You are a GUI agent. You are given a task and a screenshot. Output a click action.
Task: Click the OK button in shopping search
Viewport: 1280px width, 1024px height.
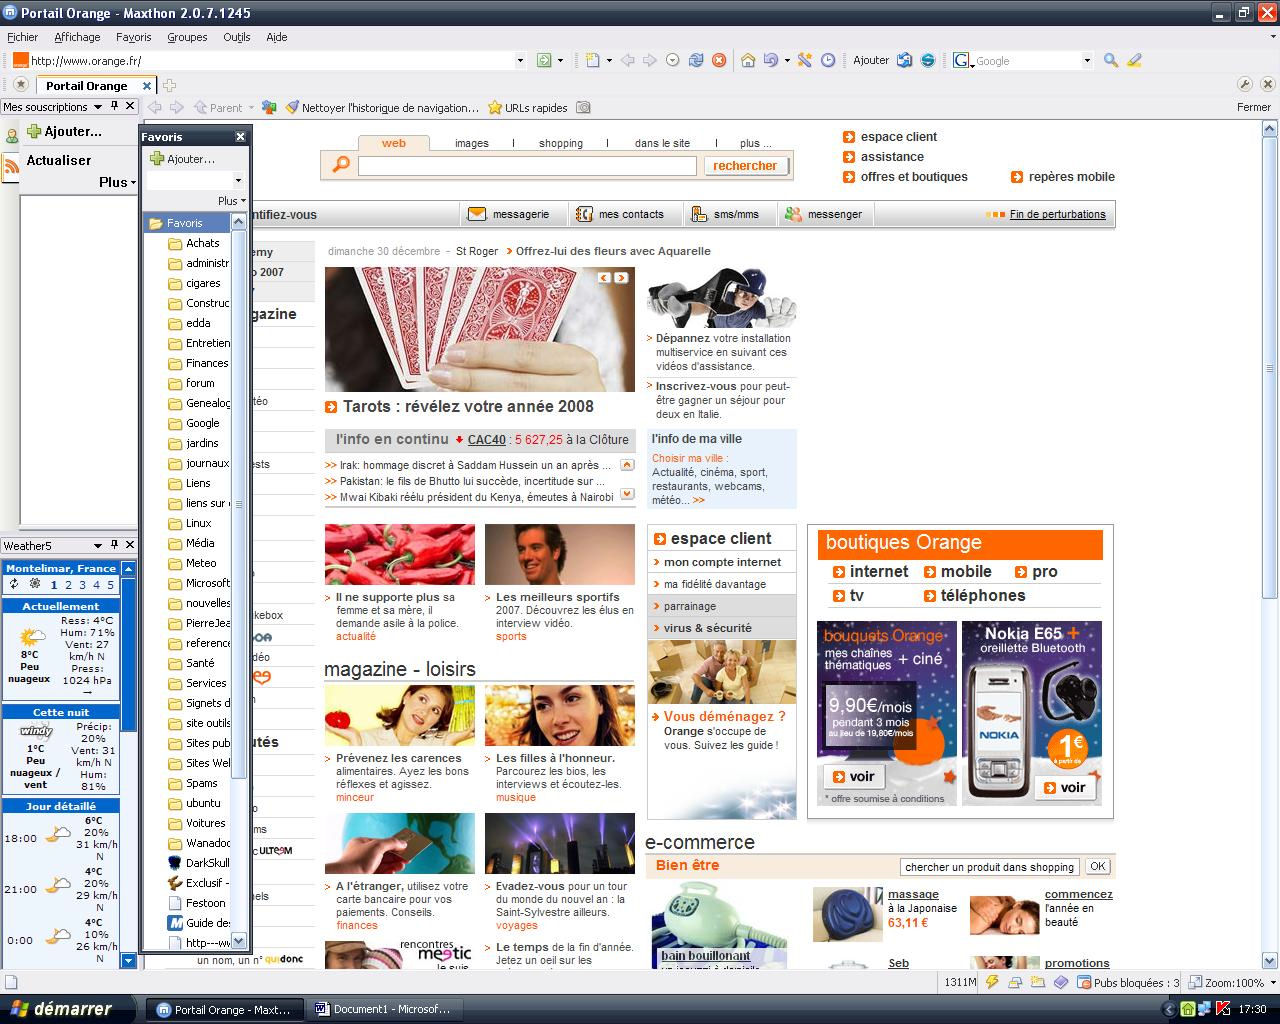1098,866
